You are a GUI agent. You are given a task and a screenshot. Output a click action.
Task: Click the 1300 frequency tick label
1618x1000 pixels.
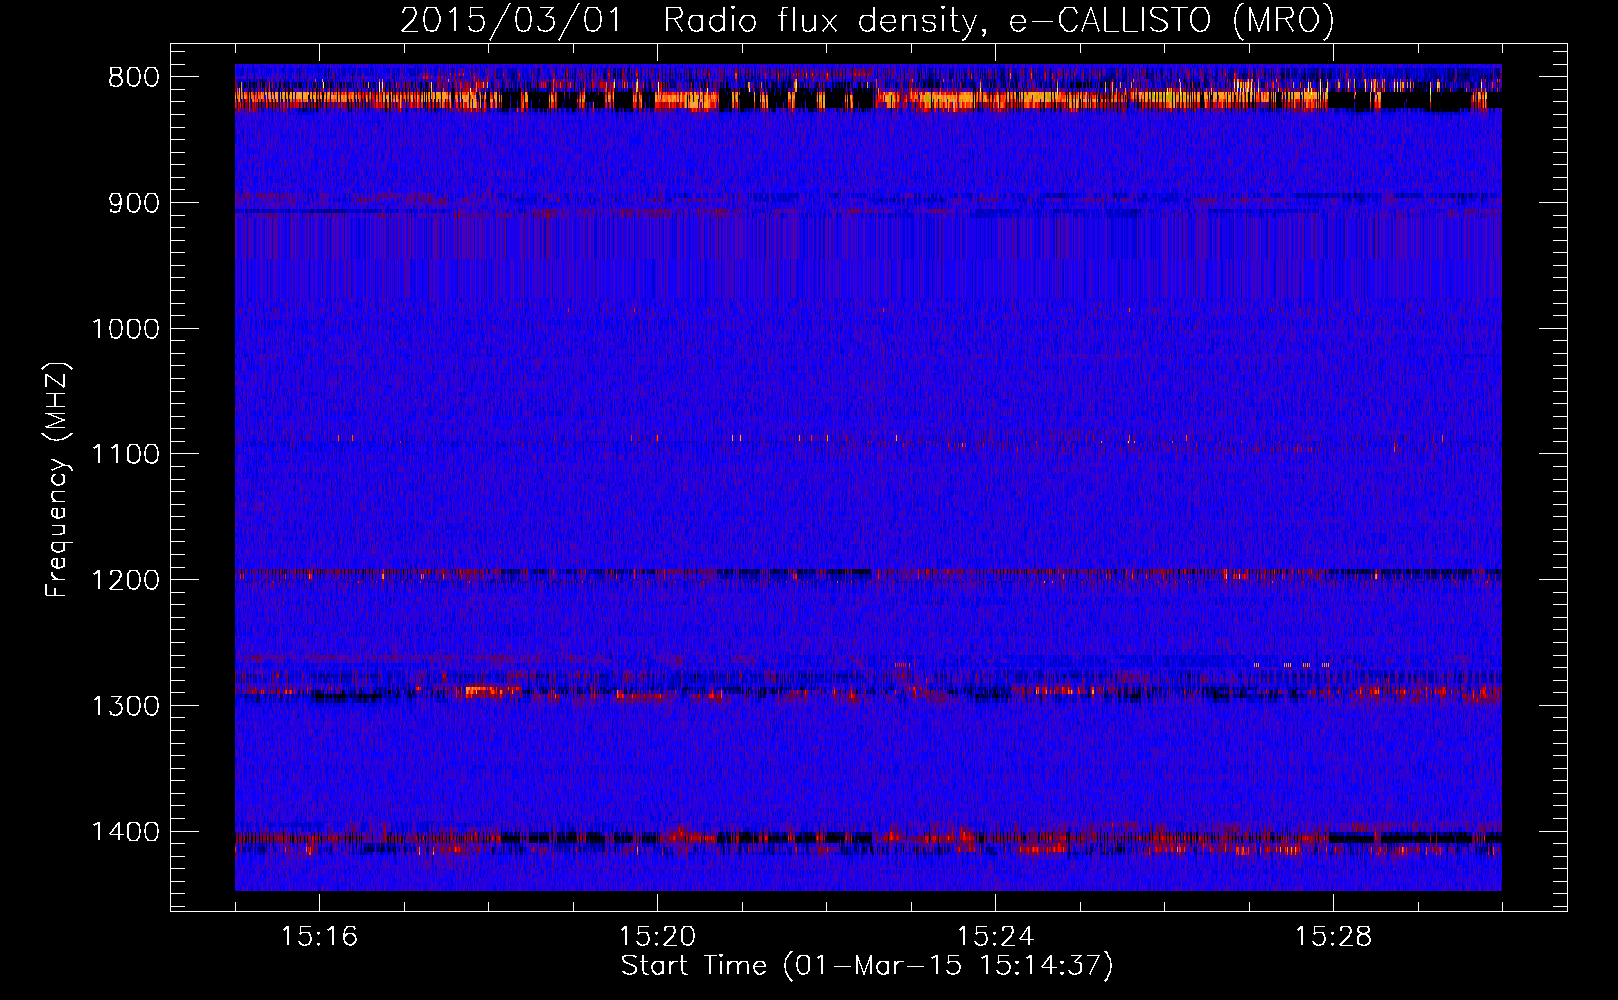(126, 707)
